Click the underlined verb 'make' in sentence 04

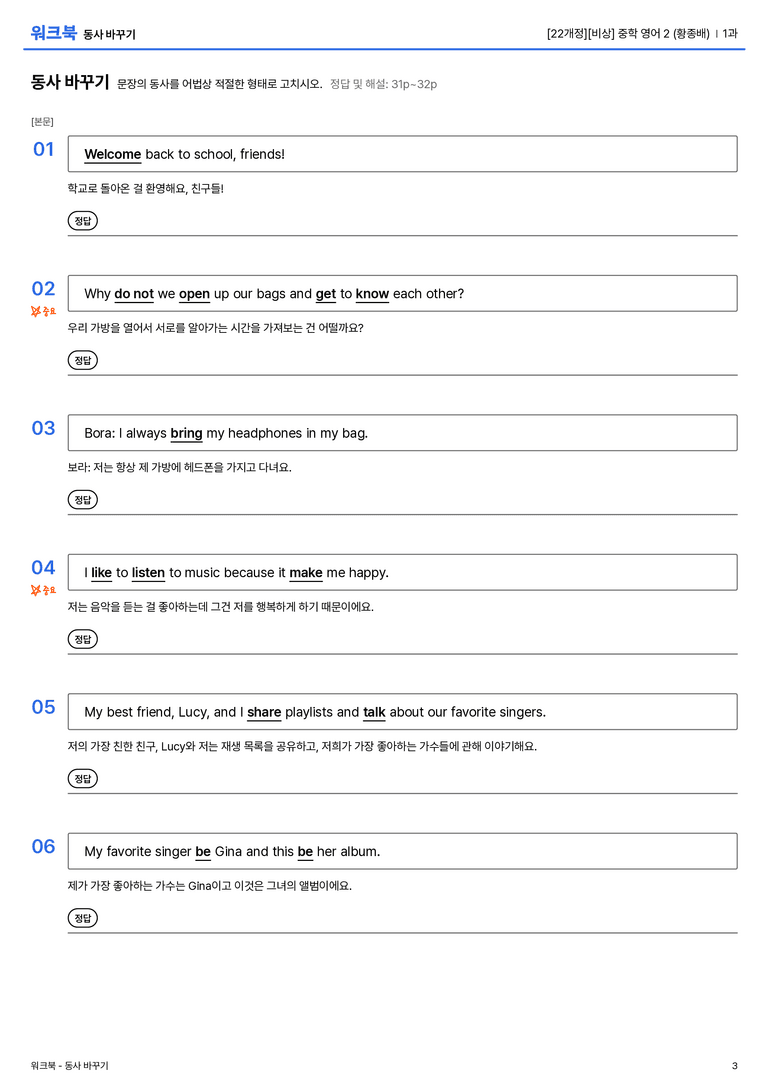[306, 573]
